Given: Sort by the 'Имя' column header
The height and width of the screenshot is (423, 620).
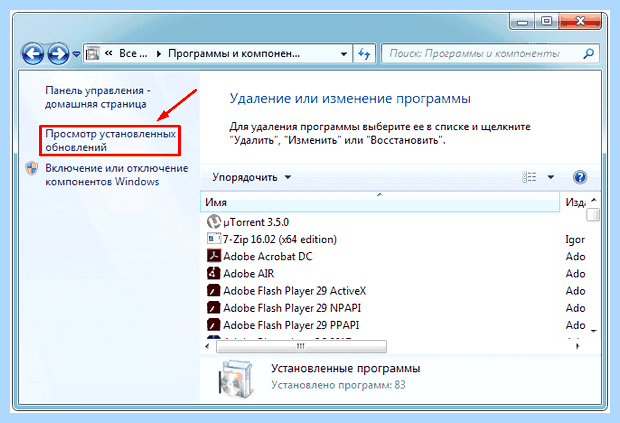Looking at the screenshot, I should (380, 202).
